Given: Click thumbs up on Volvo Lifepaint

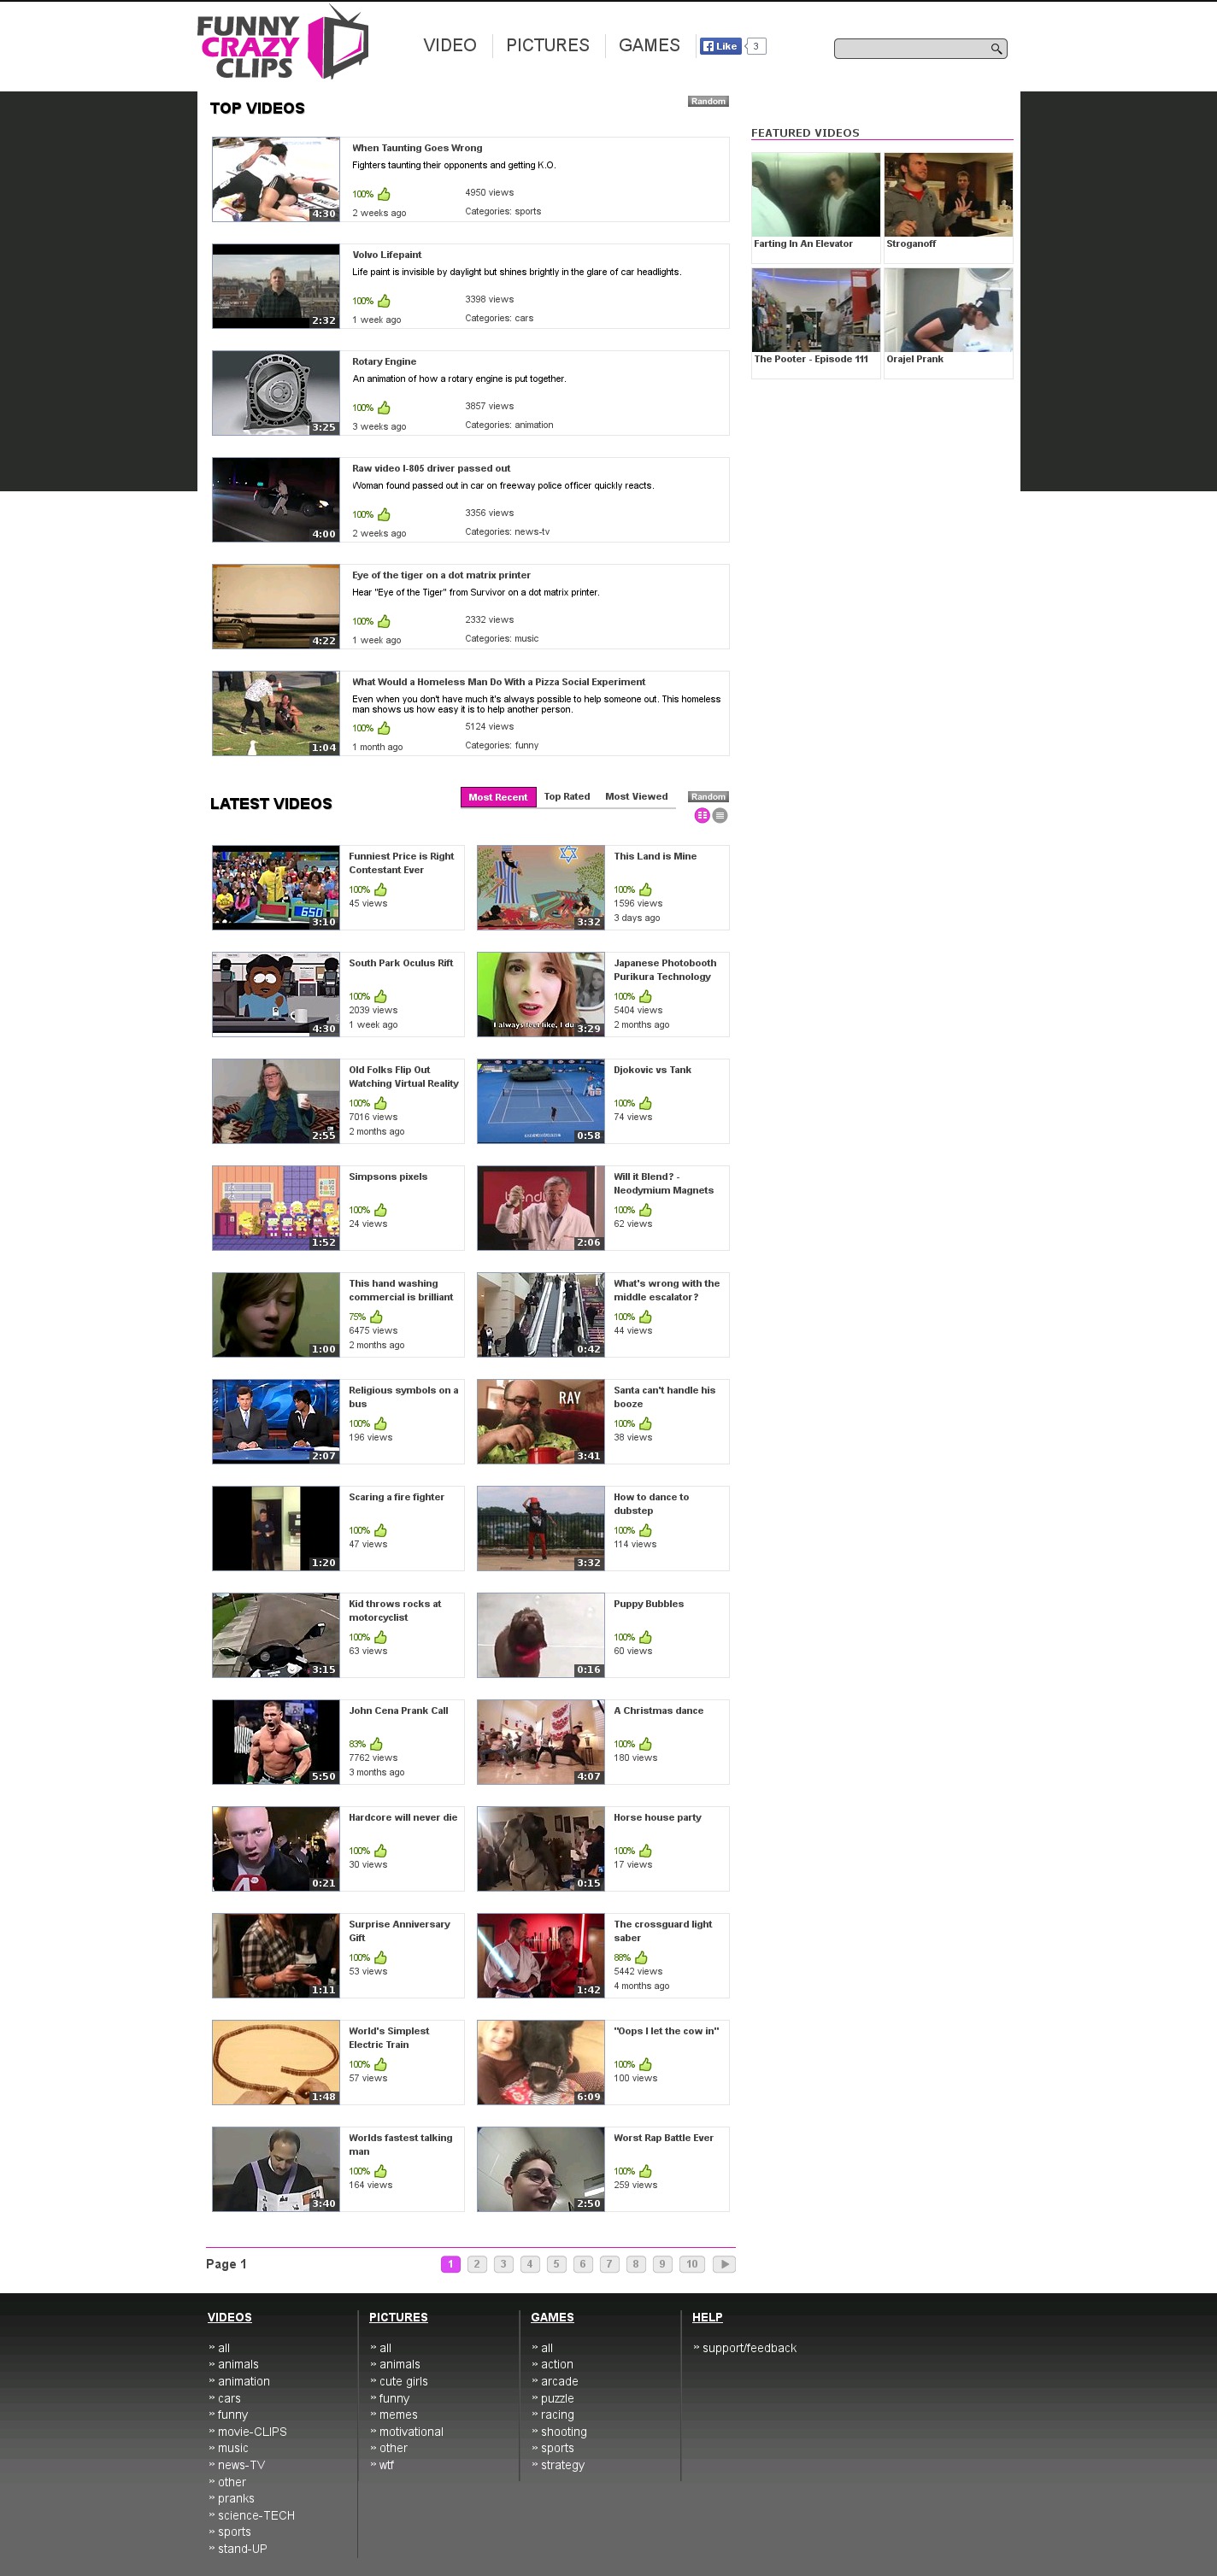Looking at the screenshot, I should [384, 301].
